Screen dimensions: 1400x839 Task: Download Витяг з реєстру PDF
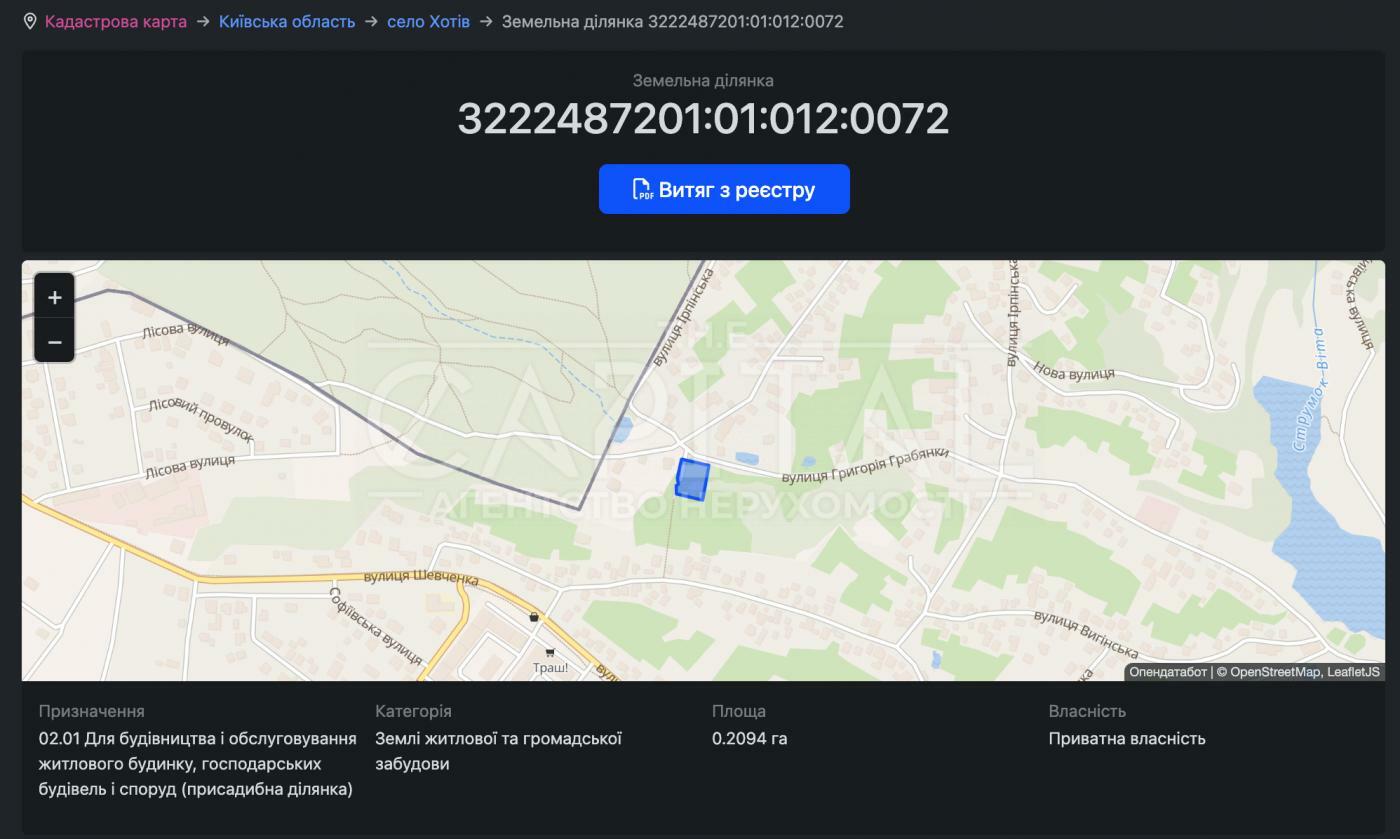(x=724, y=189)
